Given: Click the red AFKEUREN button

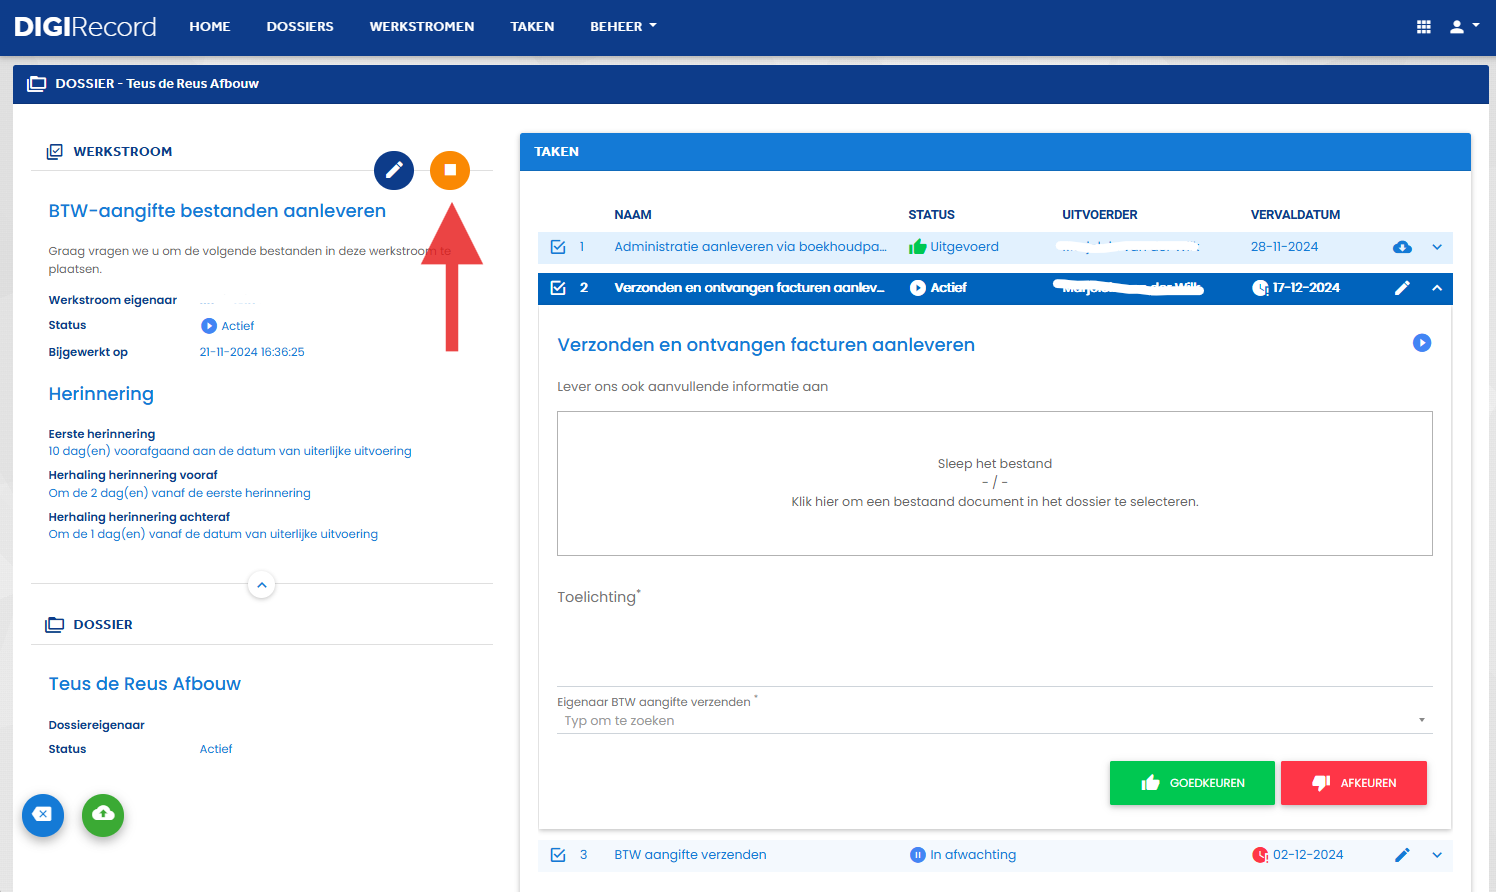Looking at the screenshot, I should [1354, 783].
